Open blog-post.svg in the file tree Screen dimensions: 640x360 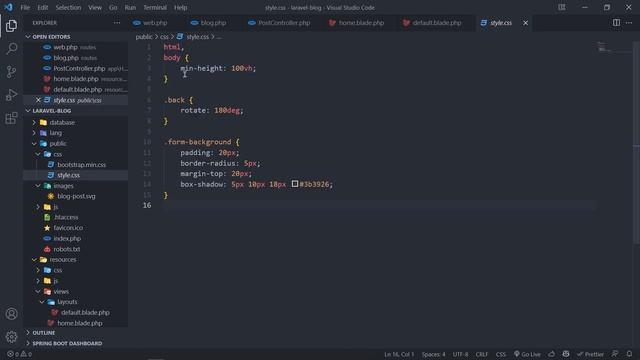click(76, 196)
